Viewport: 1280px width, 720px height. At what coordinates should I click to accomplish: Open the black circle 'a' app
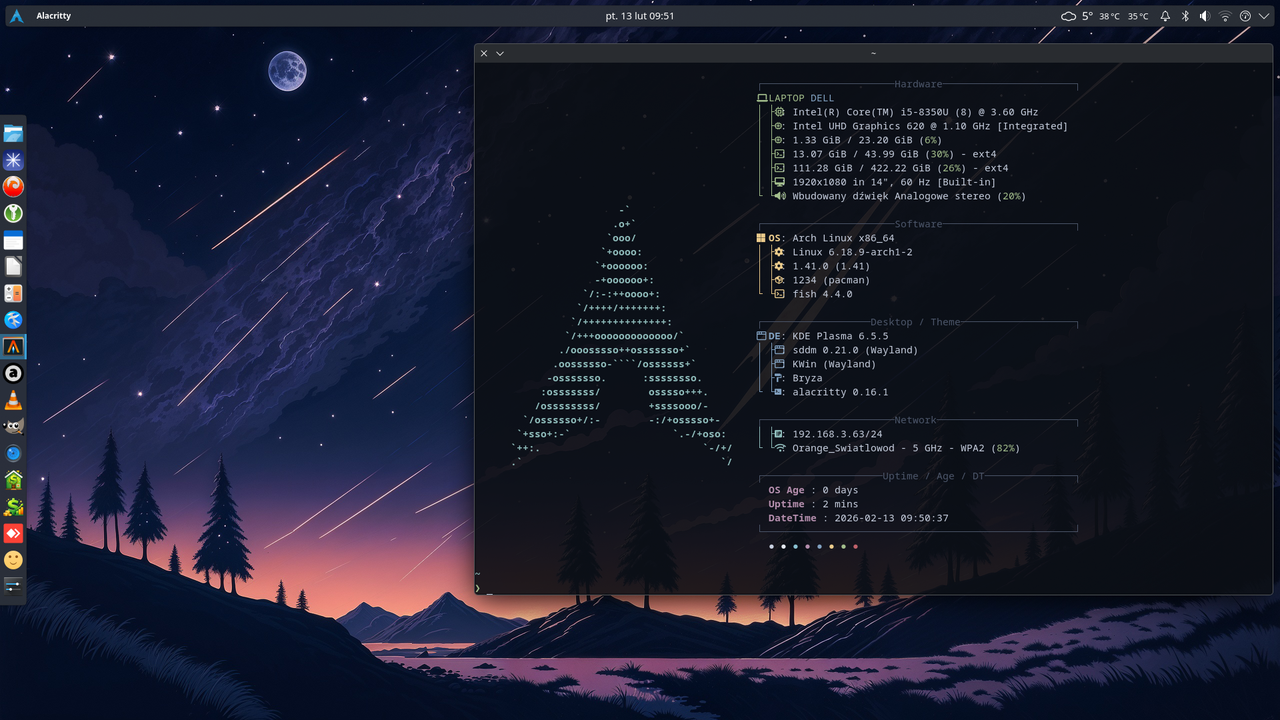coord(13,374)
